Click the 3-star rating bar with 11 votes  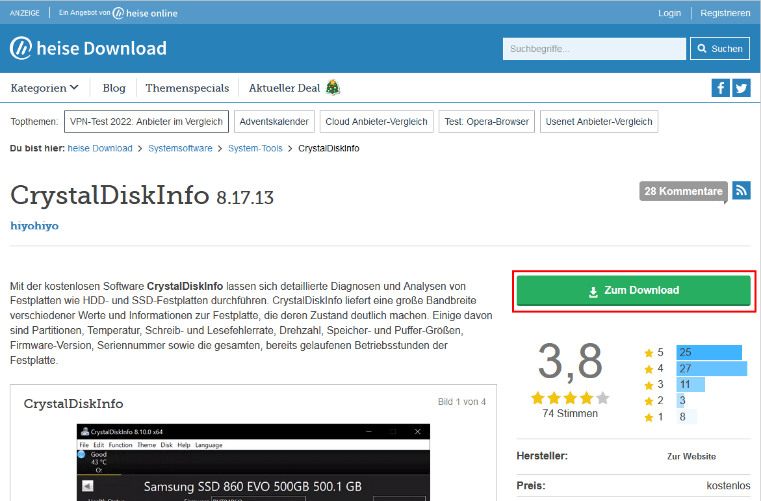point(691,384)
